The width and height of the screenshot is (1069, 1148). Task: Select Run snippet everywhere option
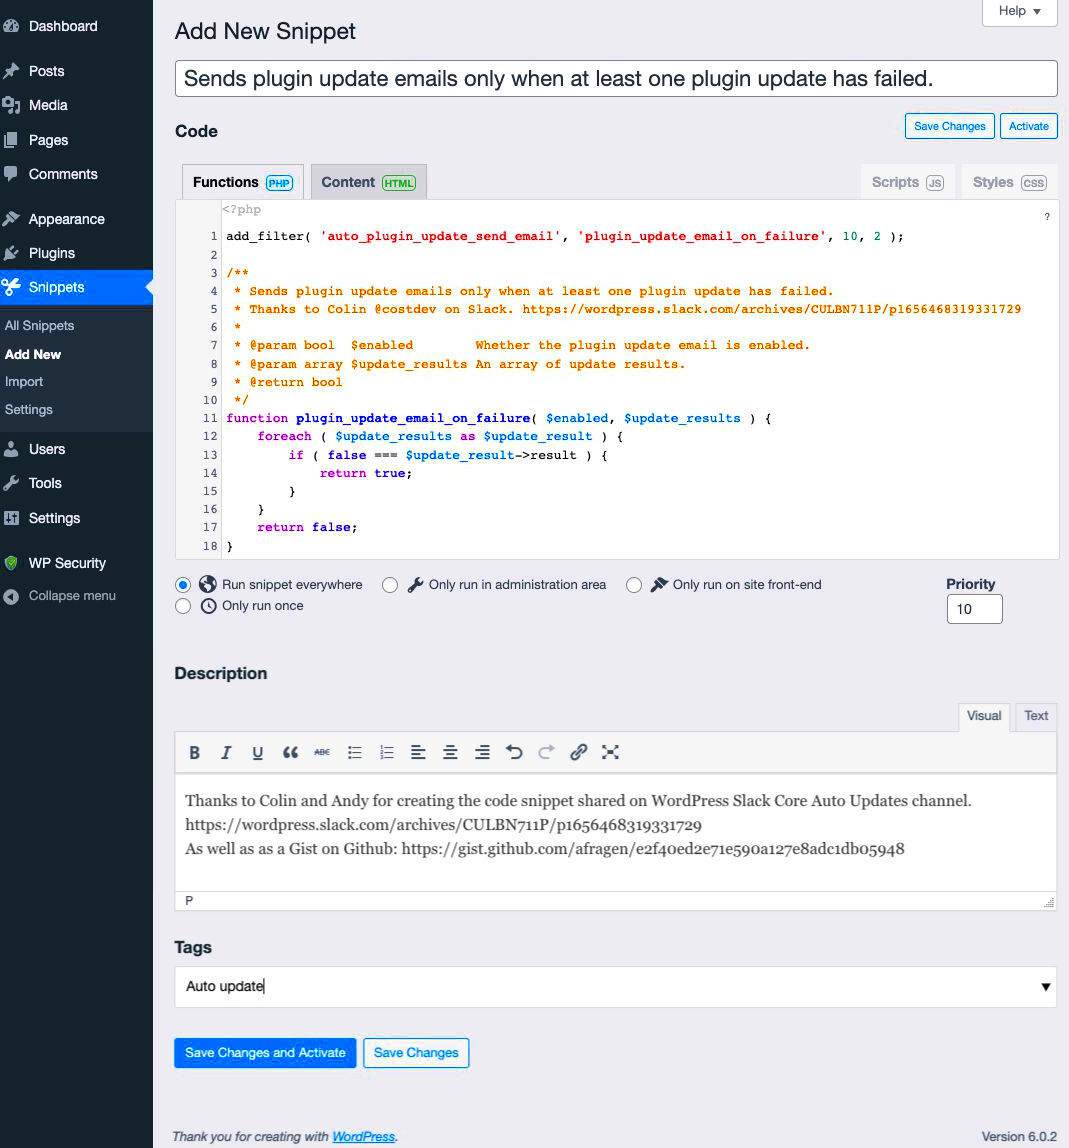(183, 585)
